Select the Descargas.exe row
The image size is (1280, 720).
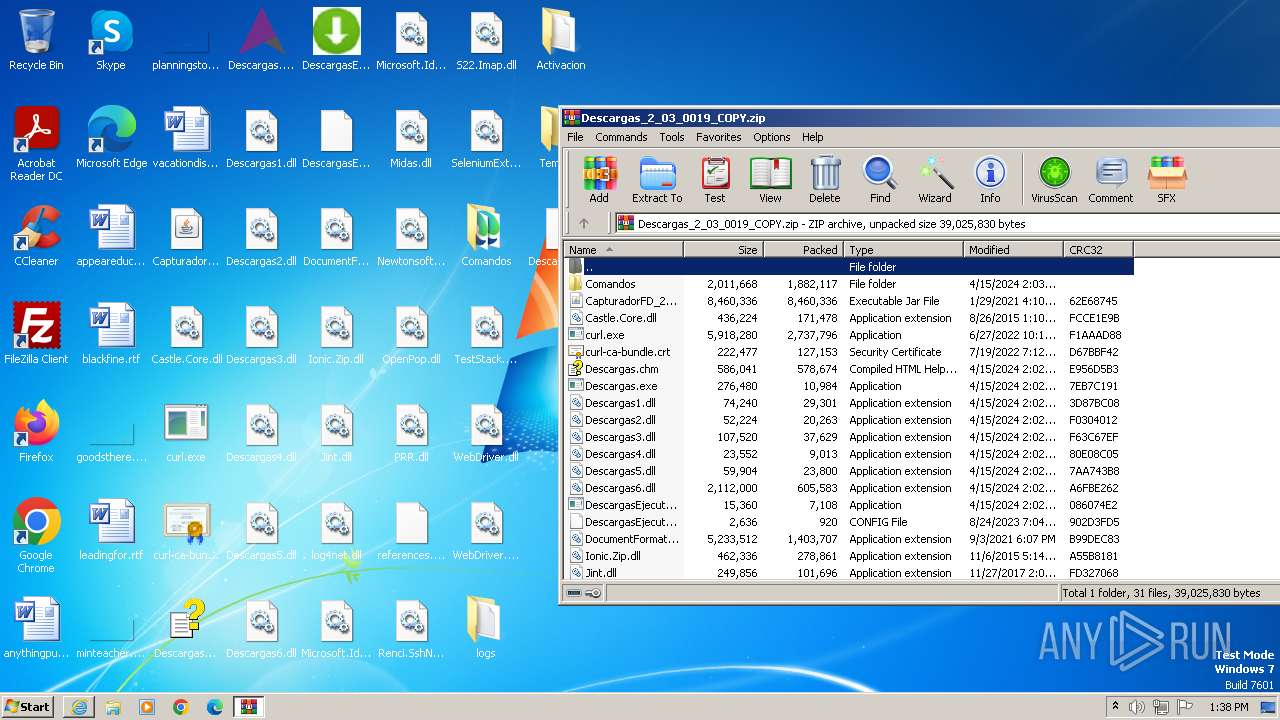point(849,386)
